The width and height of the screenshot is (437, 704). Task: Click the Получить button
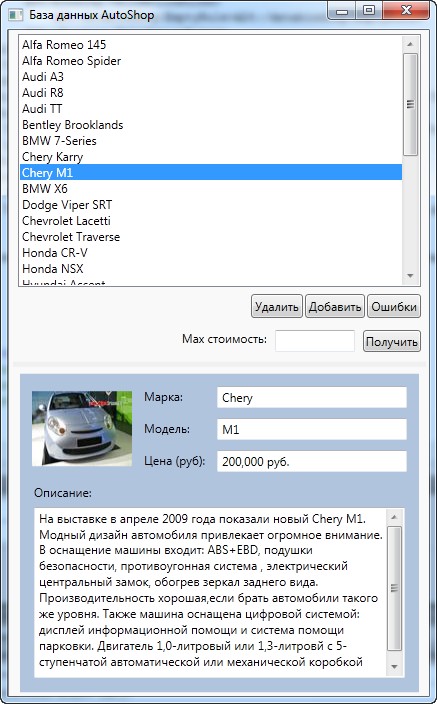tap(392, 341)
